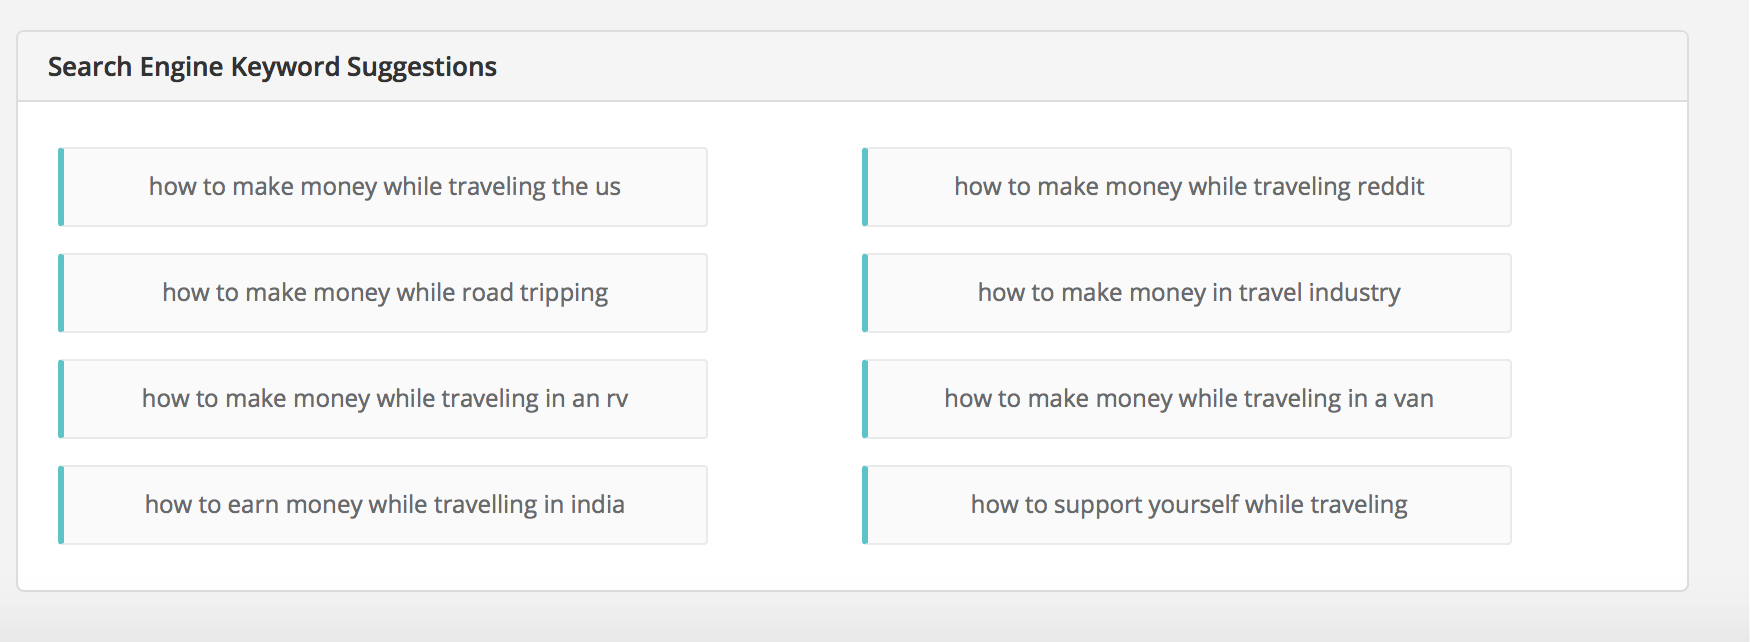Click the teal bar beside "traveling in a van"

(865, 398)
